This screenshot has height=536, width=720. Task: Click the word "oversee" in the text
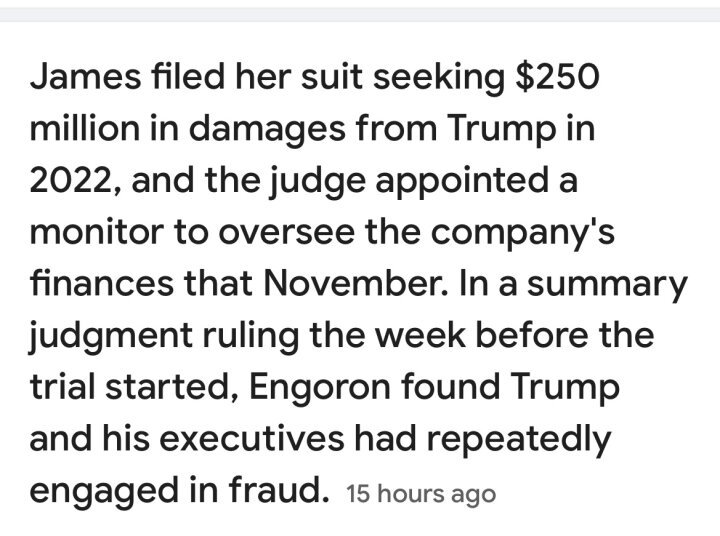(x=286, y=234)
